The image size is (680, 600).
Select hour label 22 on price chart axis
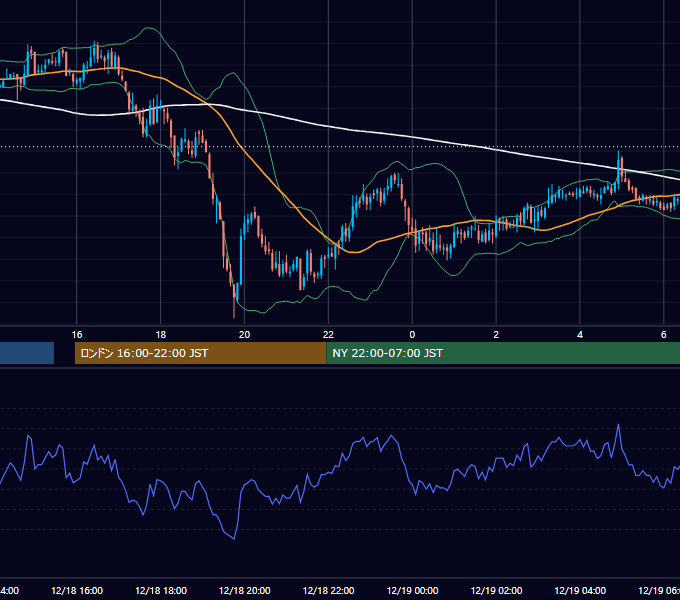pyautogui.click(x=328, y=335)
